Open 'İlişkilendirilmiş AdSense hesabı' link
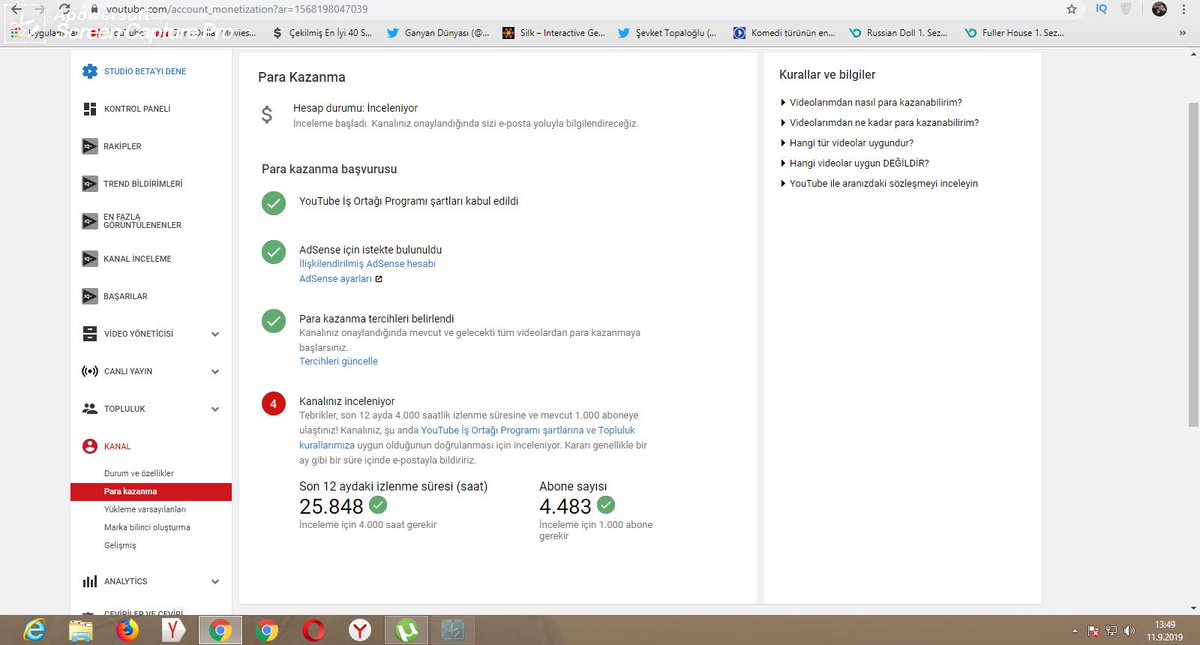 (x=367, y=264)
